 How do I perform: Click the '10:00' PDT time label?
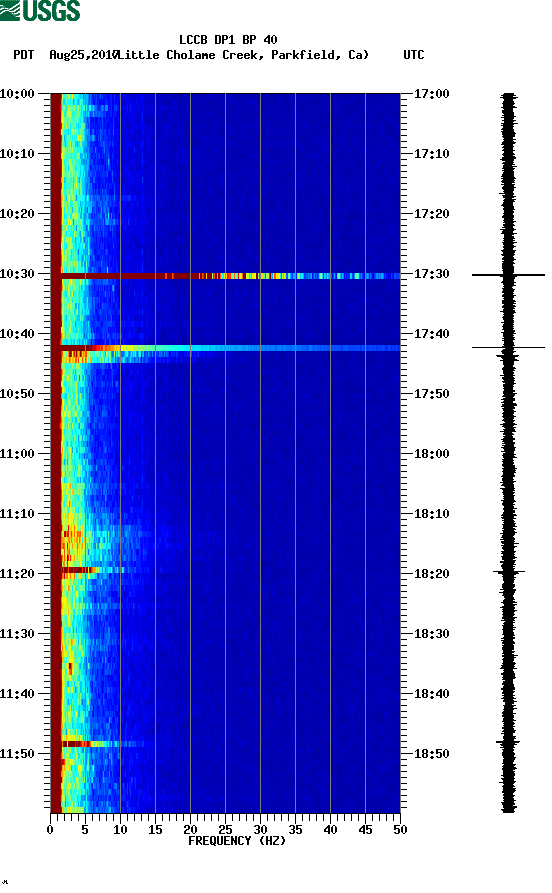tap(17, 93)
